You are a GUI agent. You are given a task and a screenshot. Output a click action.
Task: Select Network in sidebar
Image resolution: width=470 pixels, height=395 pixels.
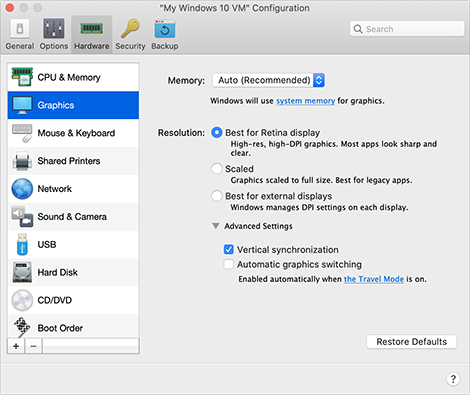73,189
